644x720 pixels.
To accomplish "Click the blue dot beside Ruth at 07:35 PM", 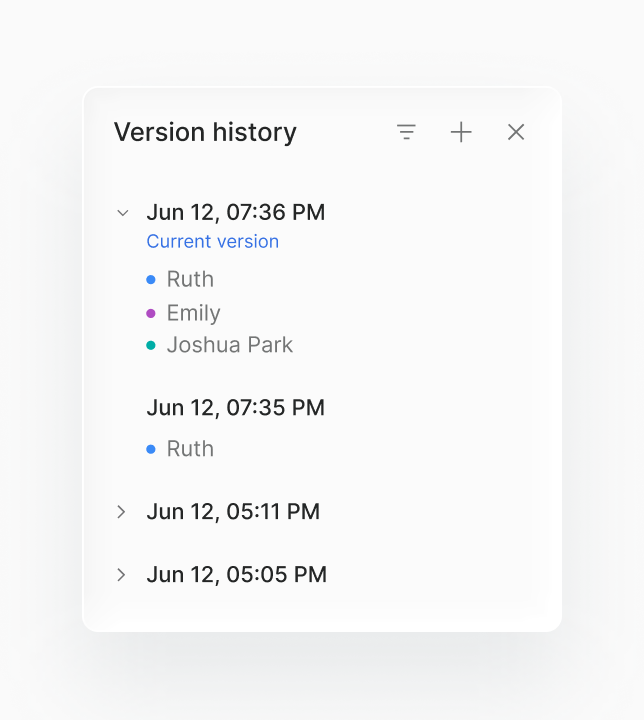I will tap(151, 449).
